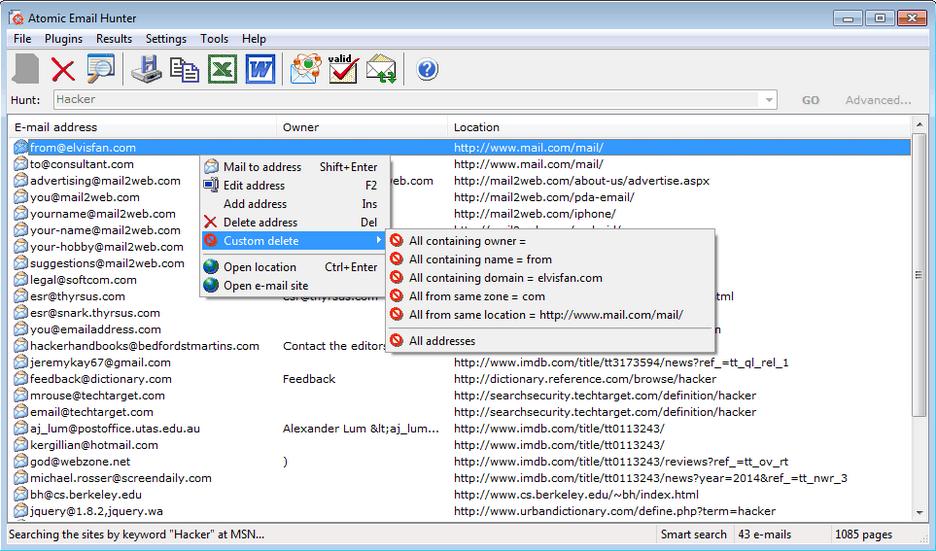Click envelope icon beside to@consultant.com
Image resolution: width=936 pixels, height=551 pixels.
click(21, 164)
